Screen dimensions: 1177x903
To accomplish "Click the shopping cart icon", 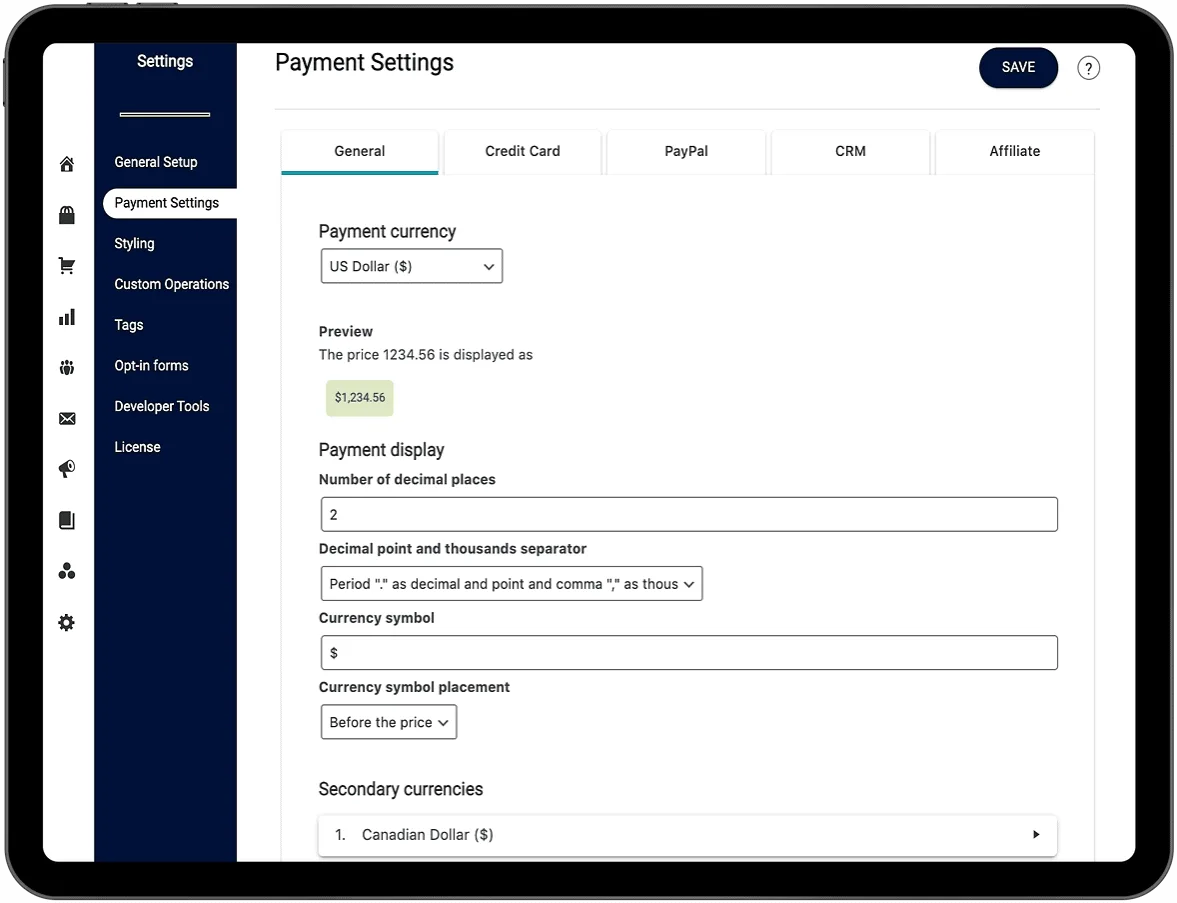I will (67, 266).
